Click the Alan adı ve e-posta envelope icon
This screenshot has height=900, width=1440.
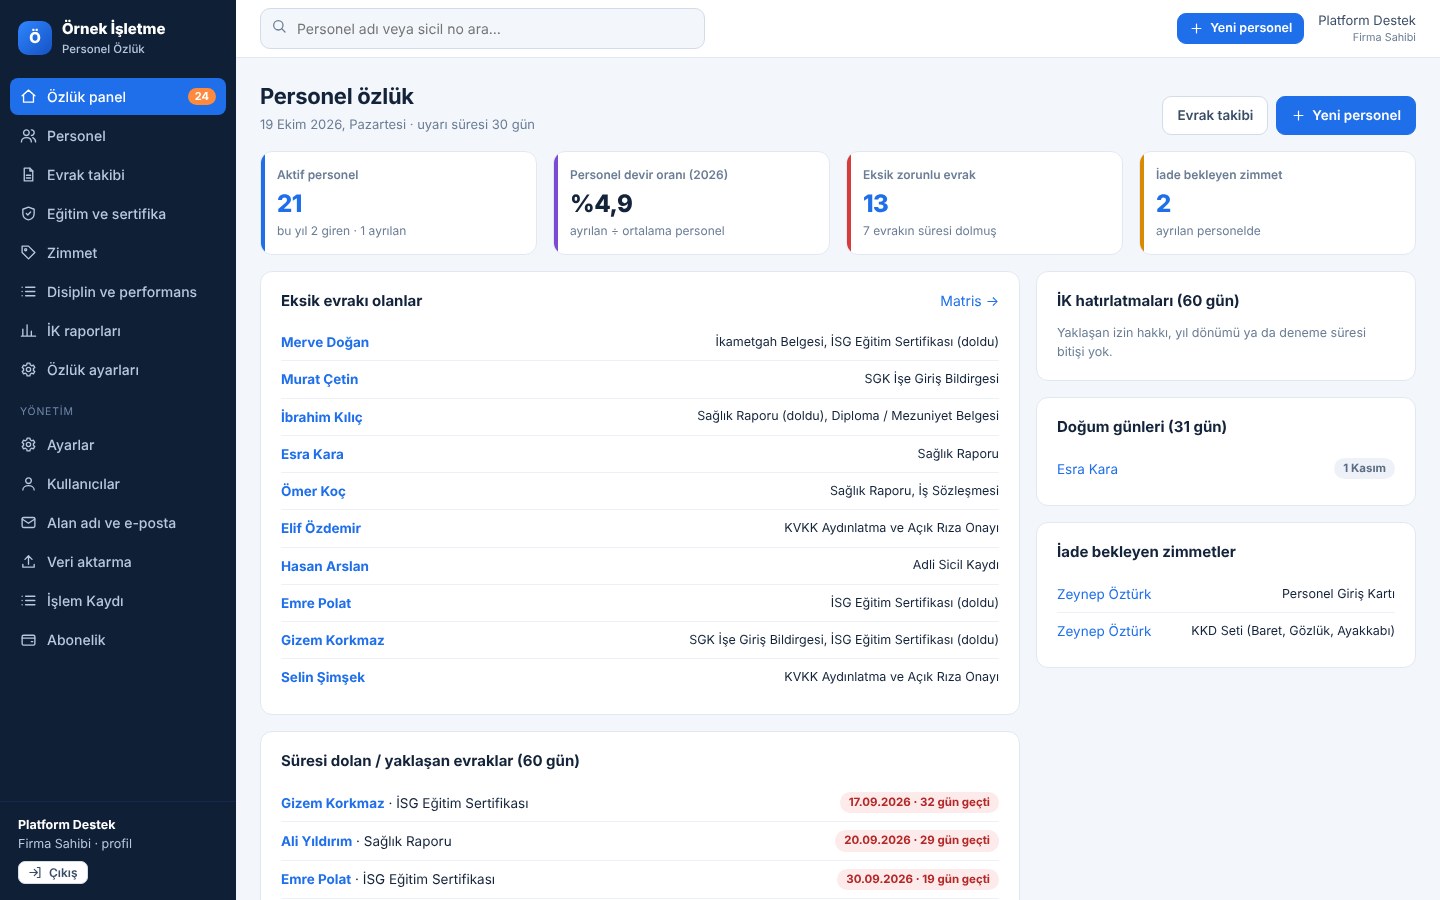(x=28, y=523)
